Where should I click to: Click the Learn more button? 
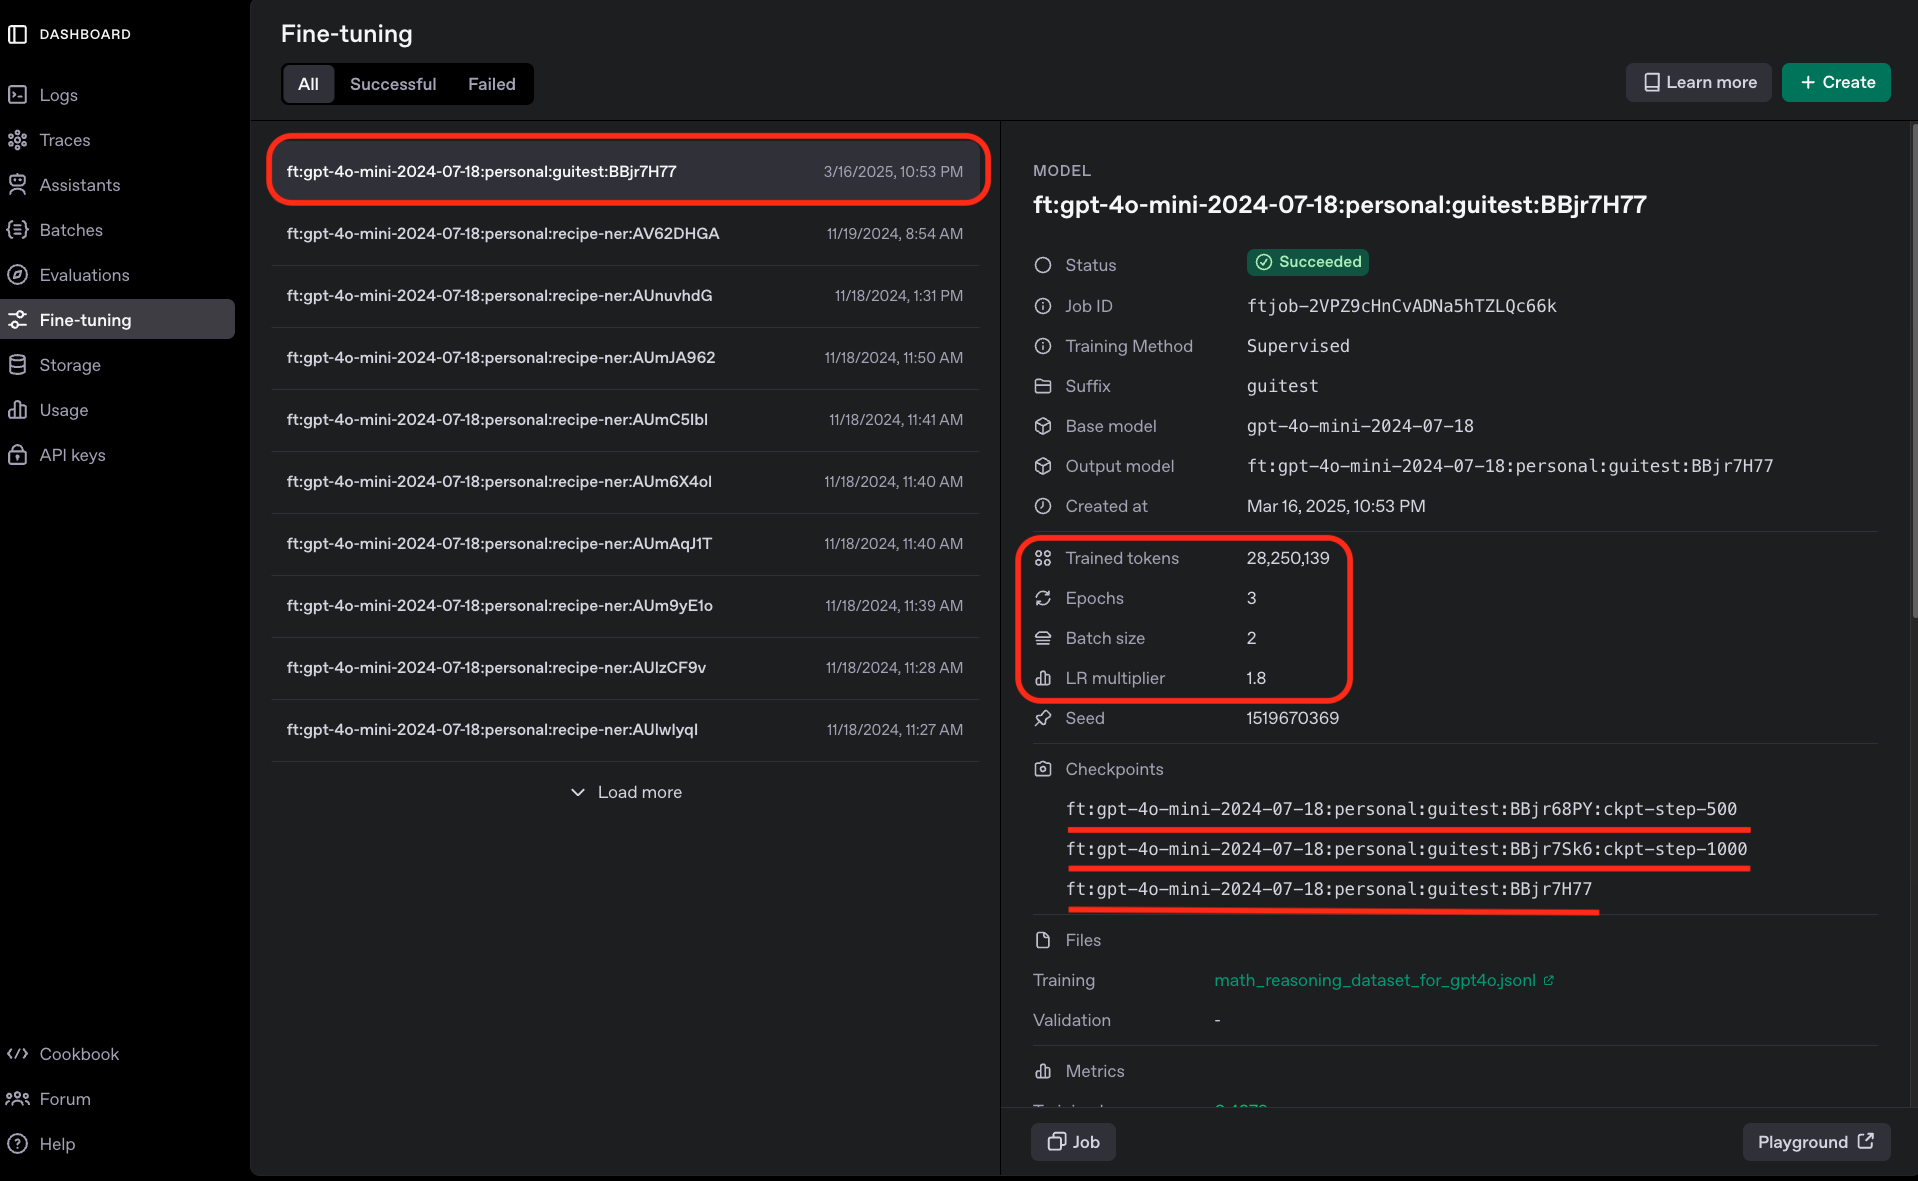coord(1699,82)
